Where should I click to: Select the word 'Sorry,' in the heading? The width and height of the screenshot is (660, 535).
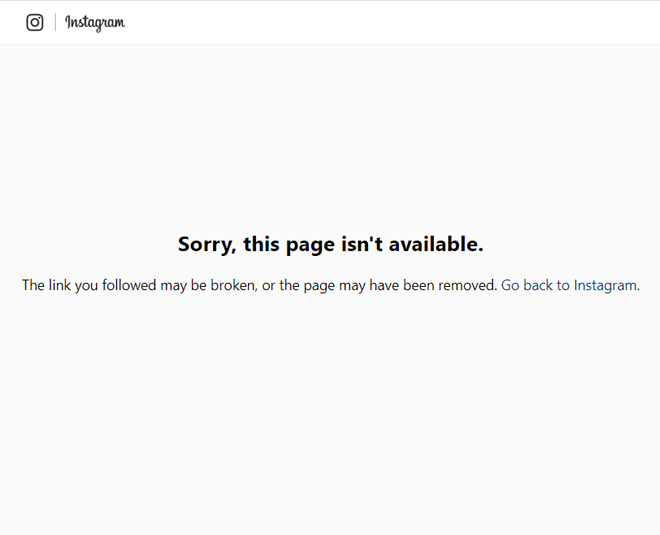[207, 245]
